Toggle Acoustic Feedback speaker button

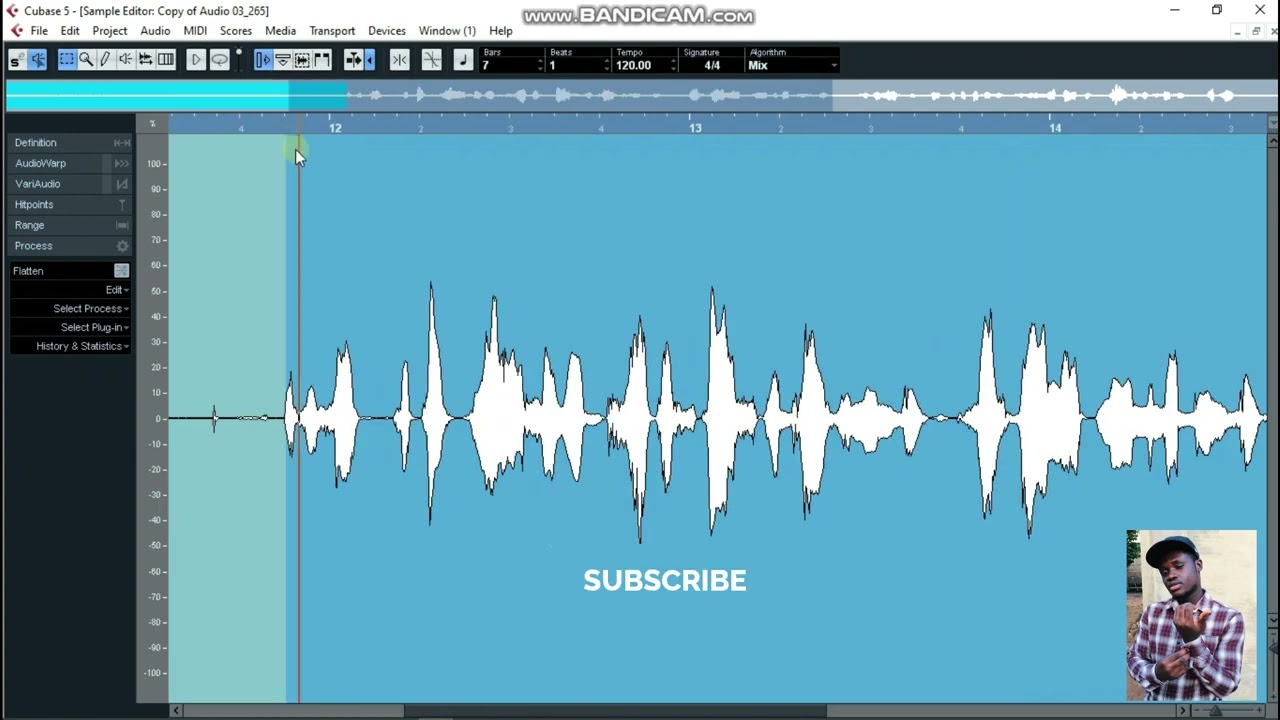pyautogui.click(x=38, y=60)
